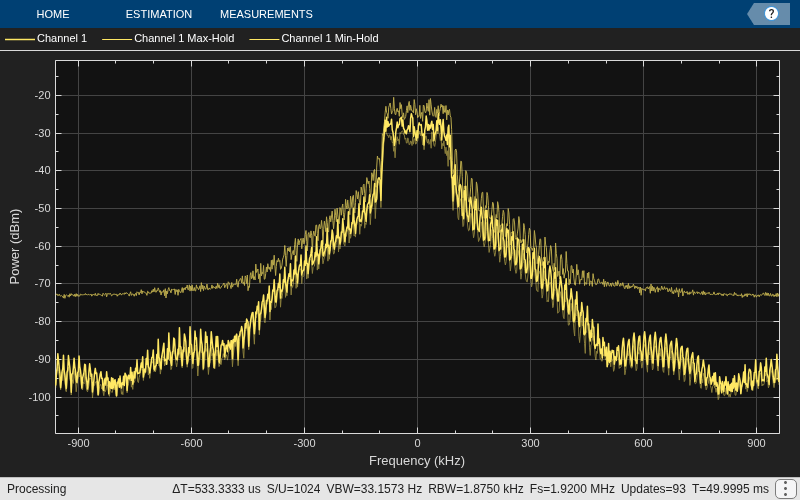Click the Fs=1.9200 MHz status value
This screenshot has height=500, width=800.
coord(572,489)
